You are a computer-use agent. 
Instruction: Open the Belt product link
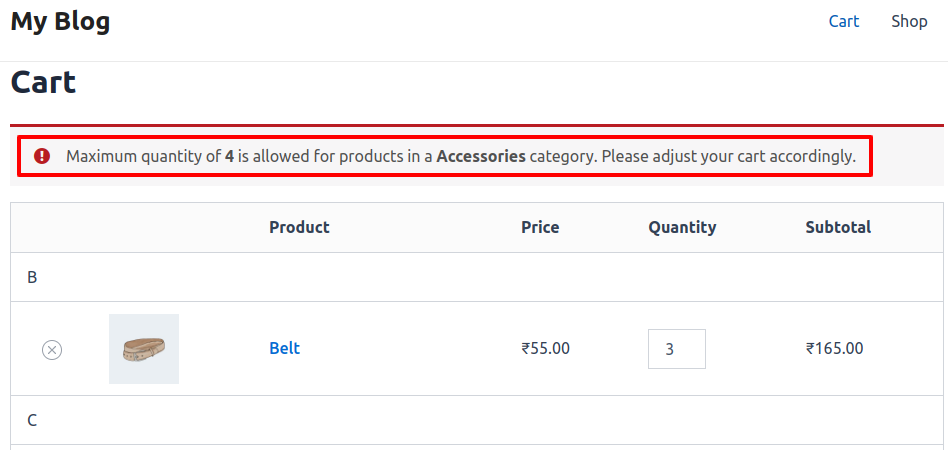(x=284, y=348)
